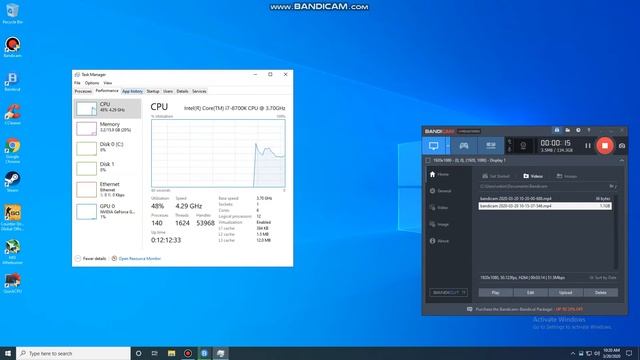
Task: Open the Windows Start menu
Action: tap(8, 353)
